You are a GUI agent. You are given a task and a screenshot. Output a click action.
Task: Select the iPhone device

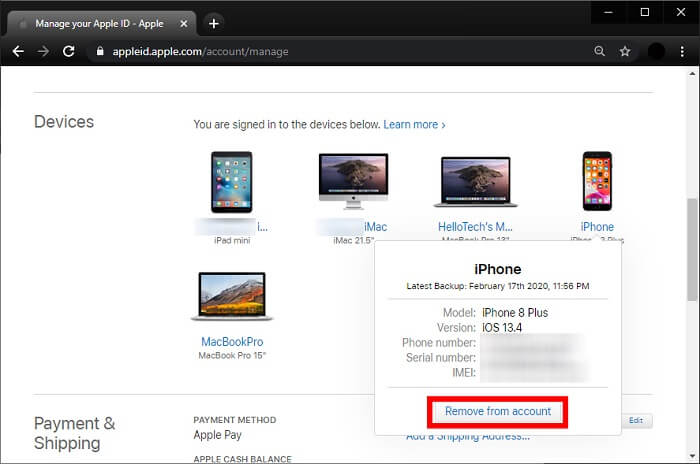597,182
